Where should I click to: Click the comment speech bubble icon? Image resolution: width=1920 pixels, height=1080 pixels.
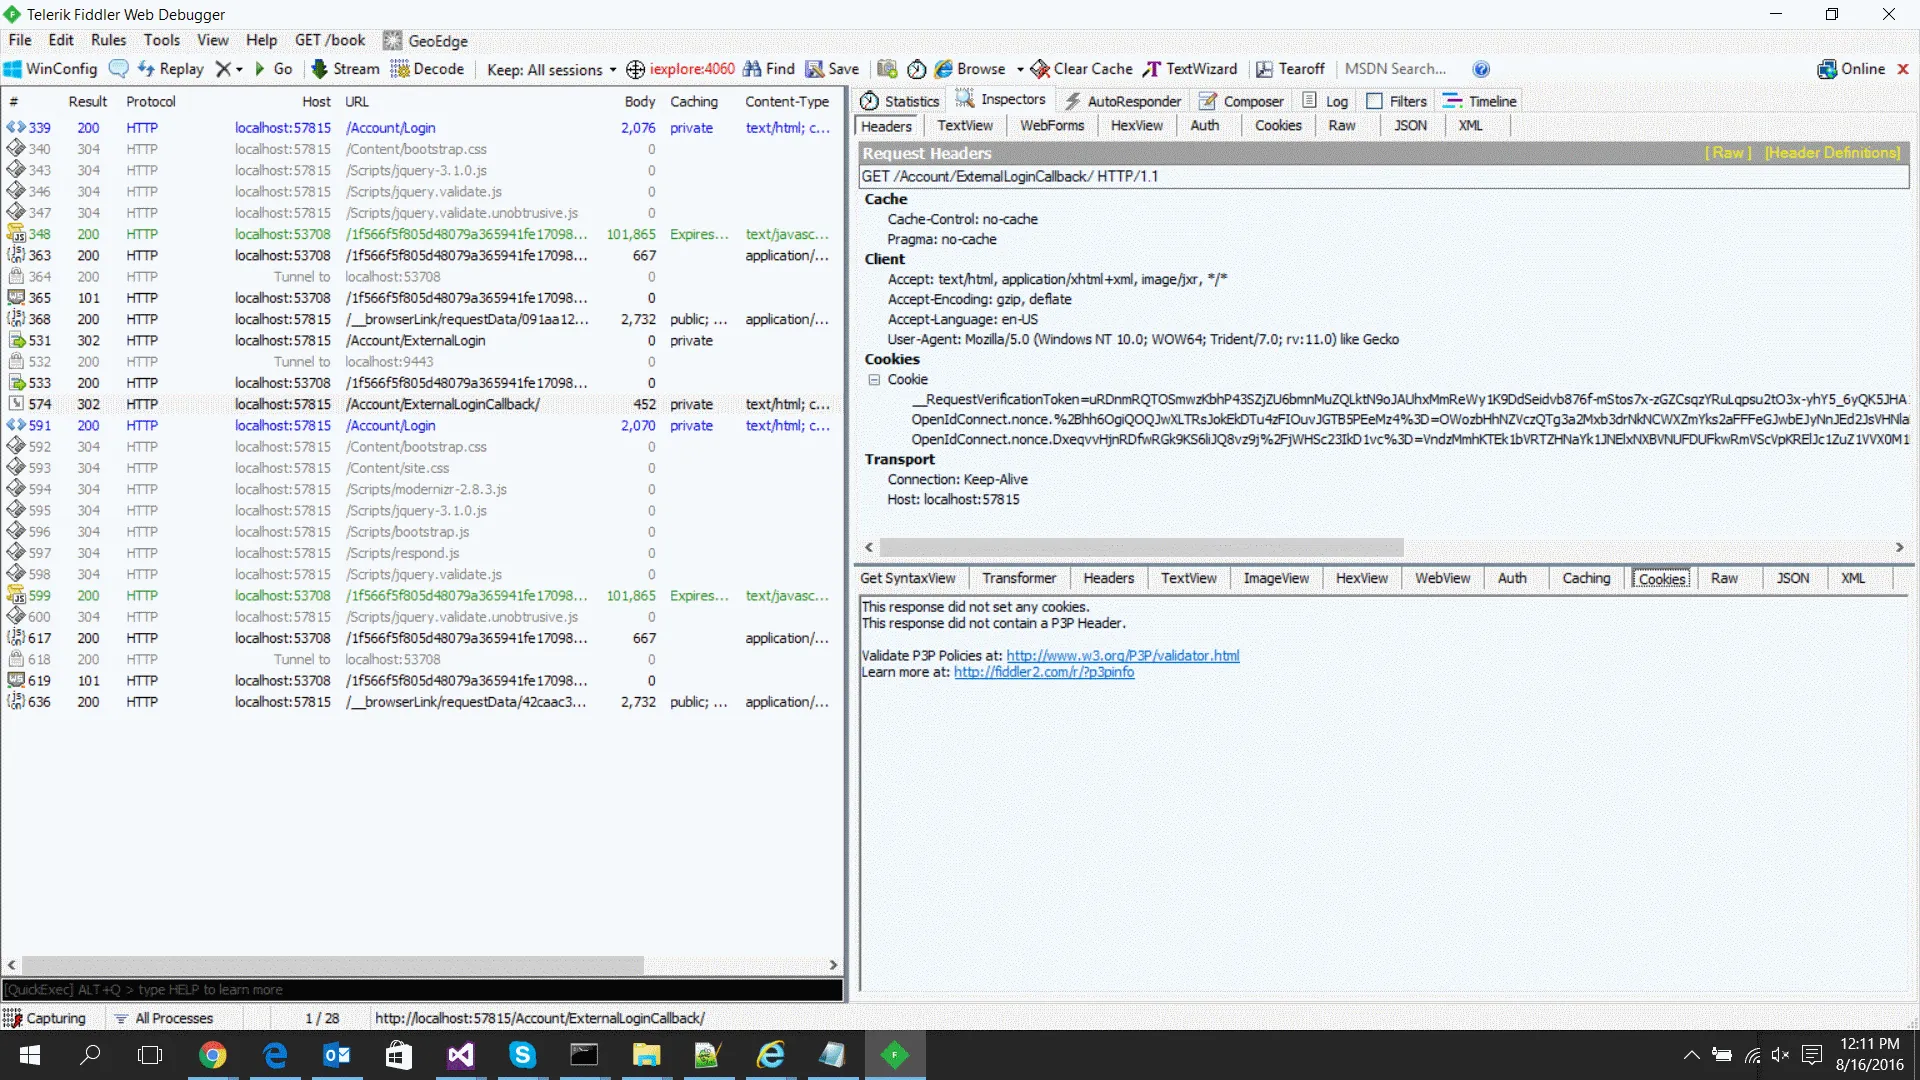[x=118, y=69]
